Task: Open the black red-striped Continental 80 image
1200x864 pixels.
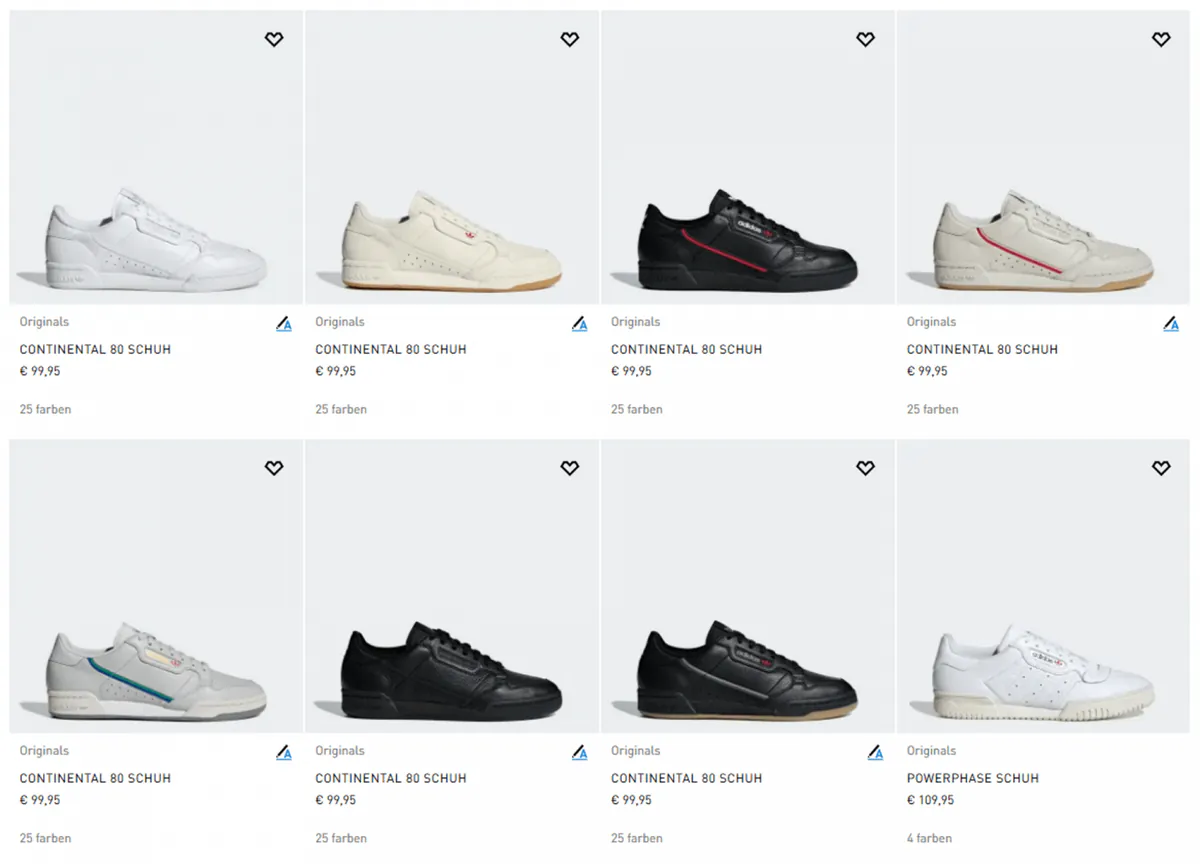Action: tap(747, 240)
